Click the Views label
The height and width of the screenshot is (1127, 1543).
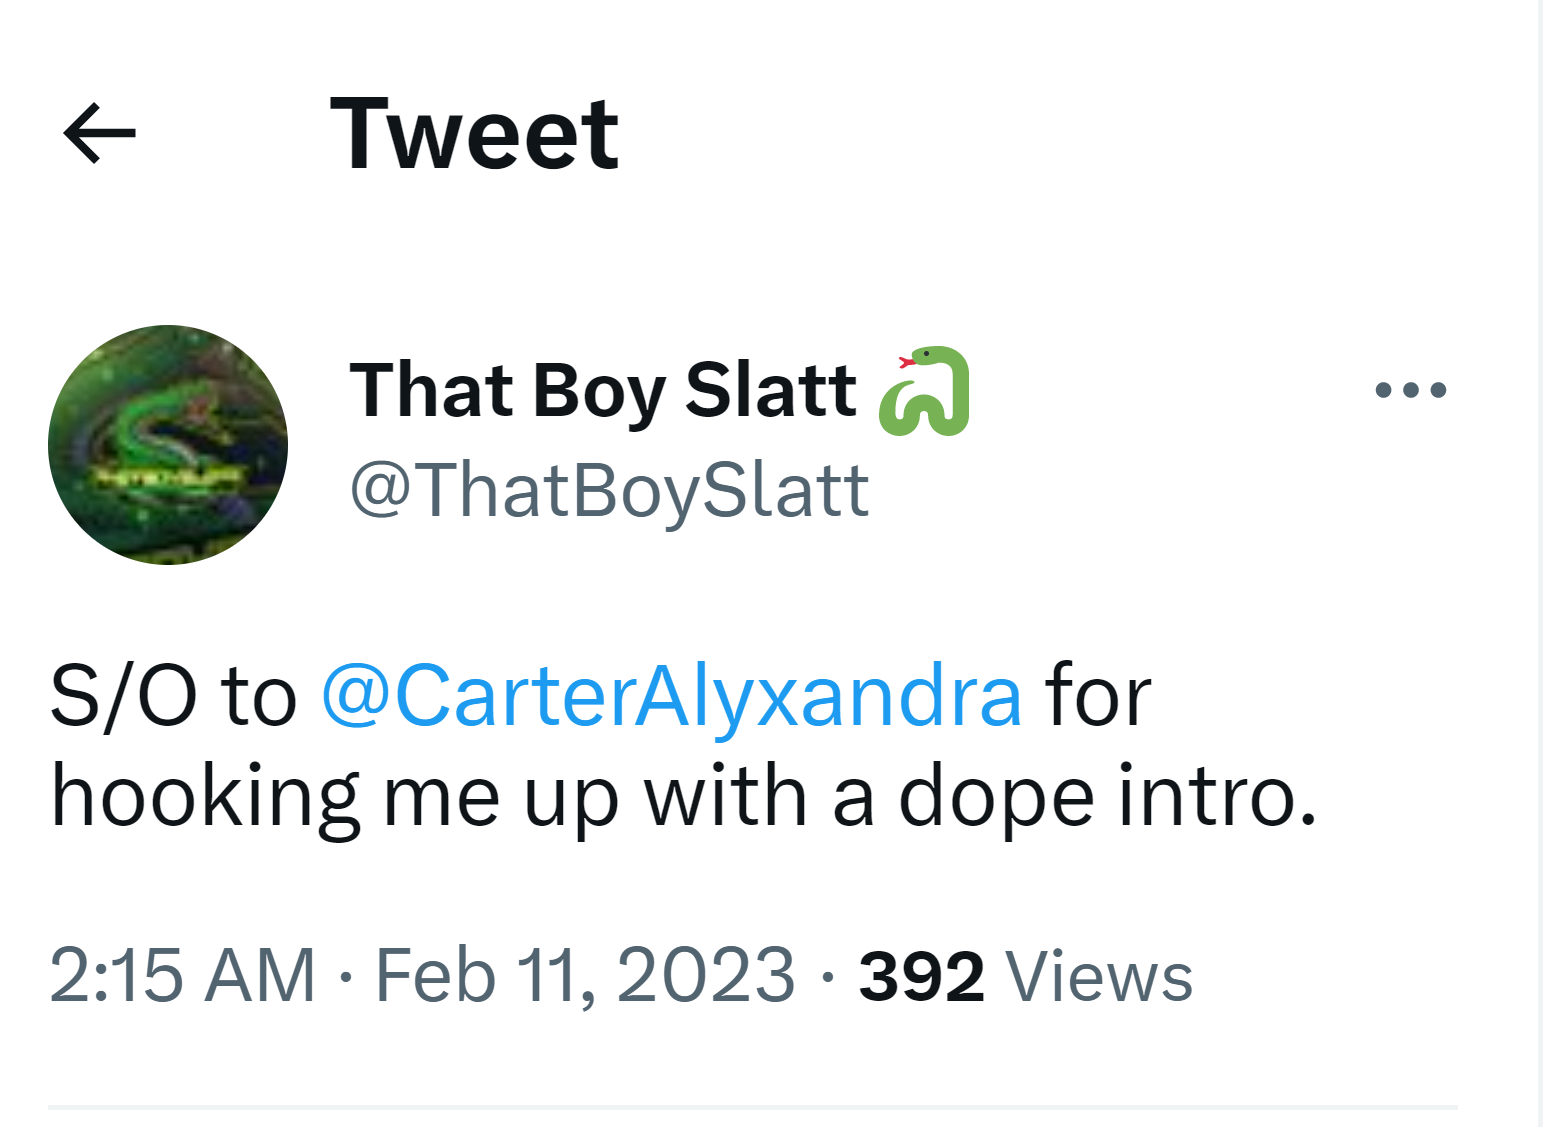point(1099,976)
